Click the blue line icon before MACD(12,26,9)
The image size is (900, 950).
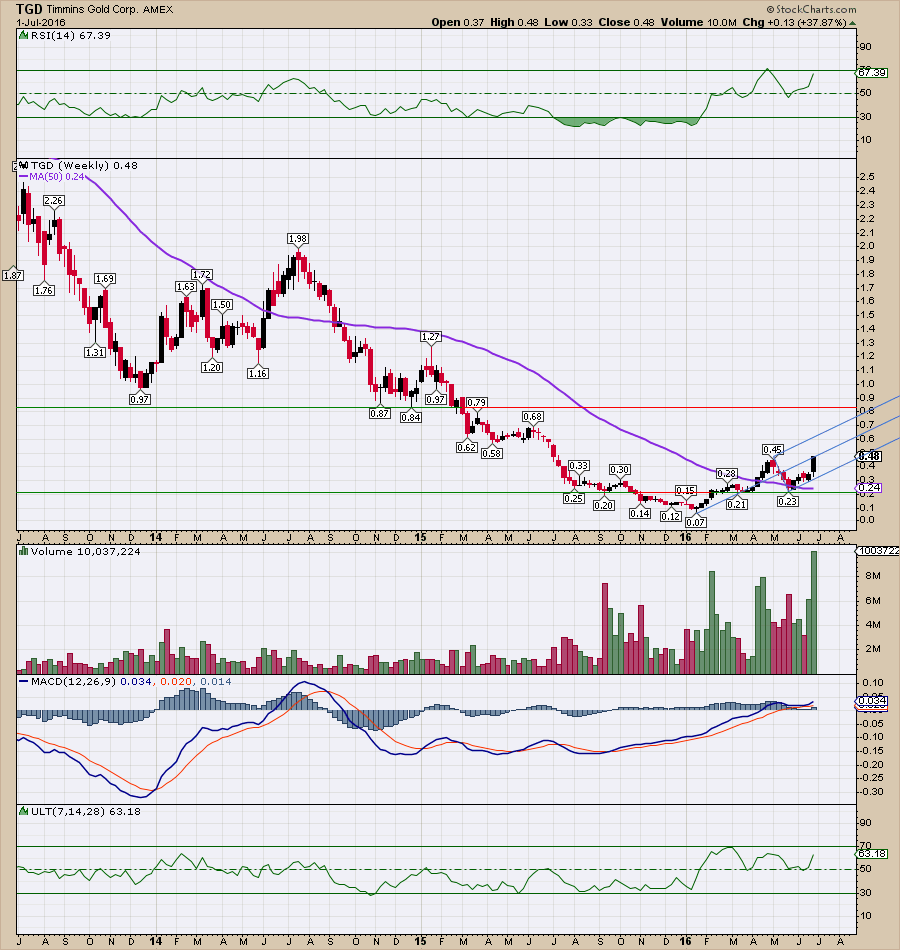[x=24, y=682]
